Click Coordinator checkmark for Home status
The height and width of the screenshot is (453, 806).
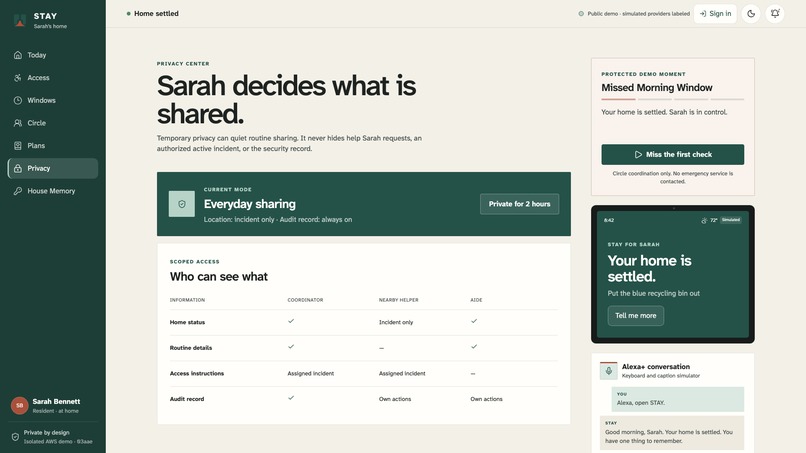pos(291,321)
